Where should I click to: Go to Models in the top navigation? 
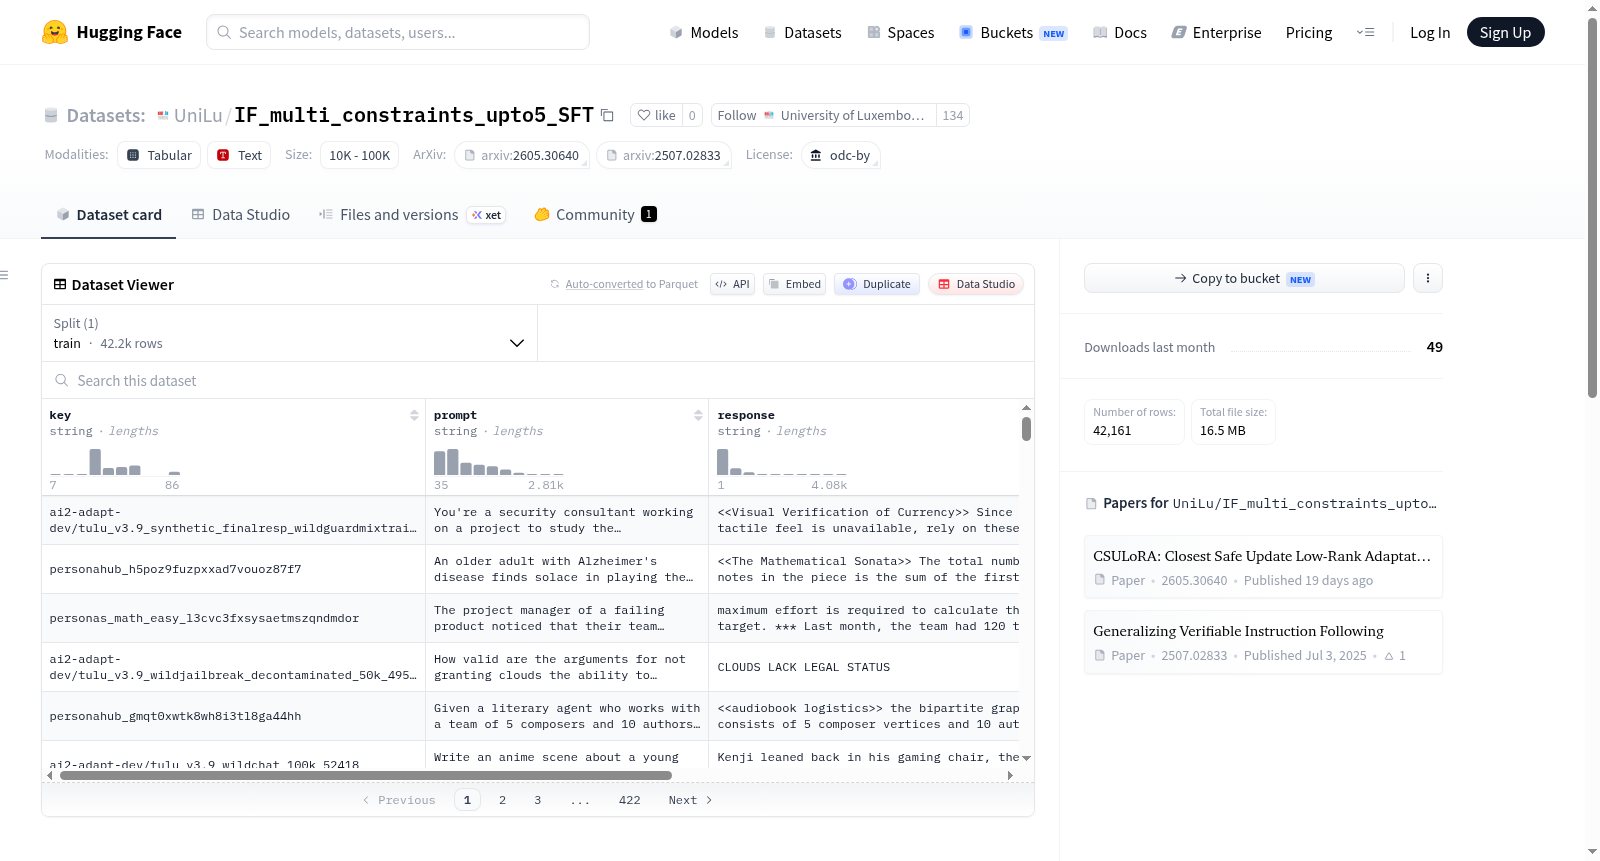704,32
